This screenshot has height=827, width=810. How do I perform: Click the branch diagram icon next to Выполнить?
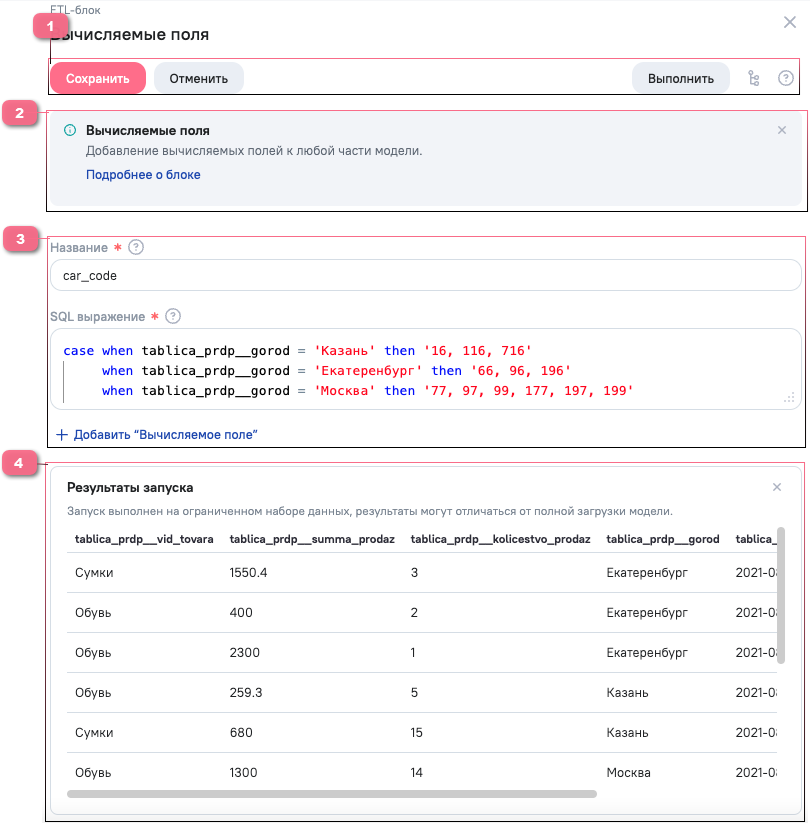[754, 78]
